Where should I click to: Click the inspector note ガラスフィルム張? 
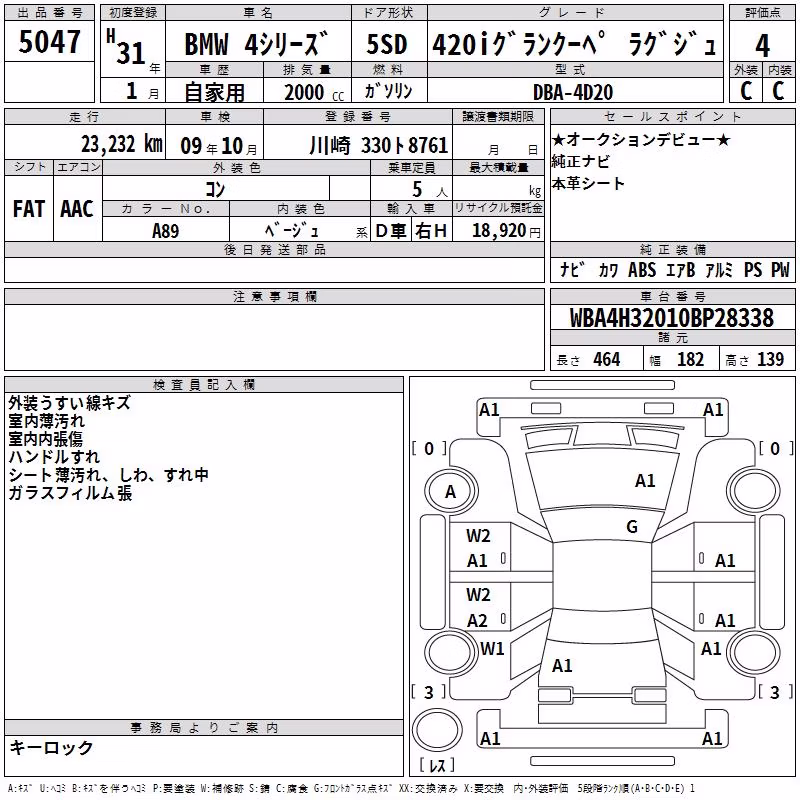click(x=70, y=493)
